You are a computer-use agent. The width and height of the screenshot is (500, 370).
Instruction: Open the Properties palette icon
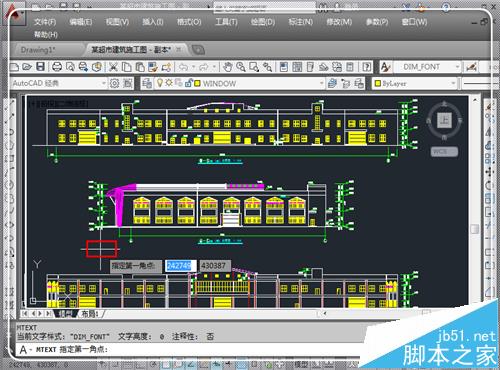pyautogui.click(x=284, y=67)
